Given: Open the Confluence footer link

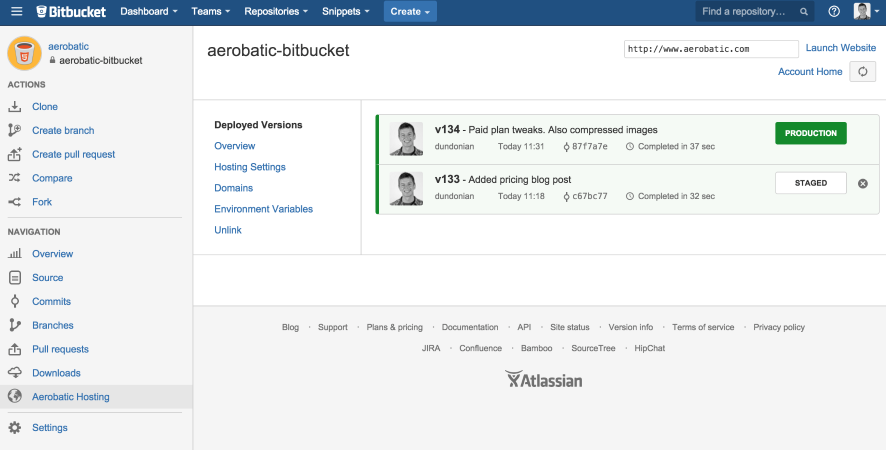Looking at the screenshot, I should click(x=480, y=348).
